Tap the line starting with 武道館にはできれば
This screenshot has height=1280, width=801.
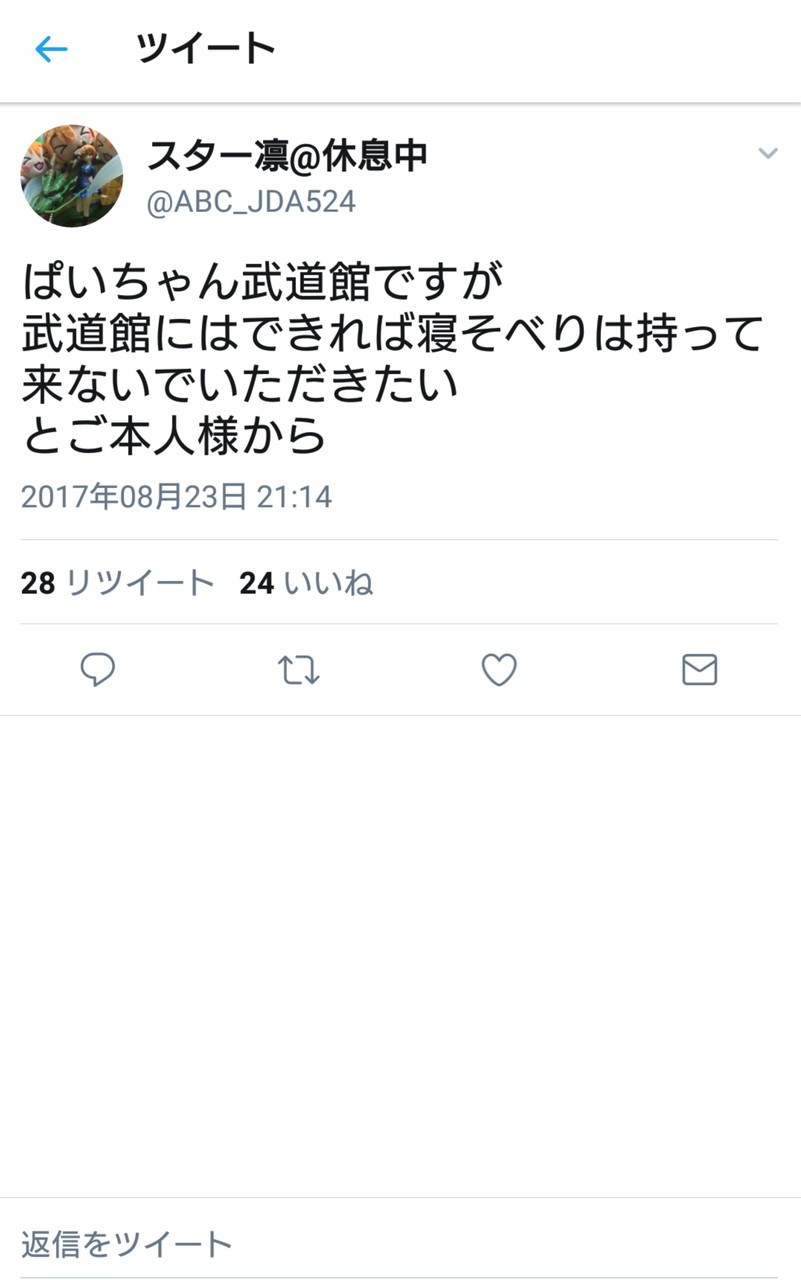393,333
